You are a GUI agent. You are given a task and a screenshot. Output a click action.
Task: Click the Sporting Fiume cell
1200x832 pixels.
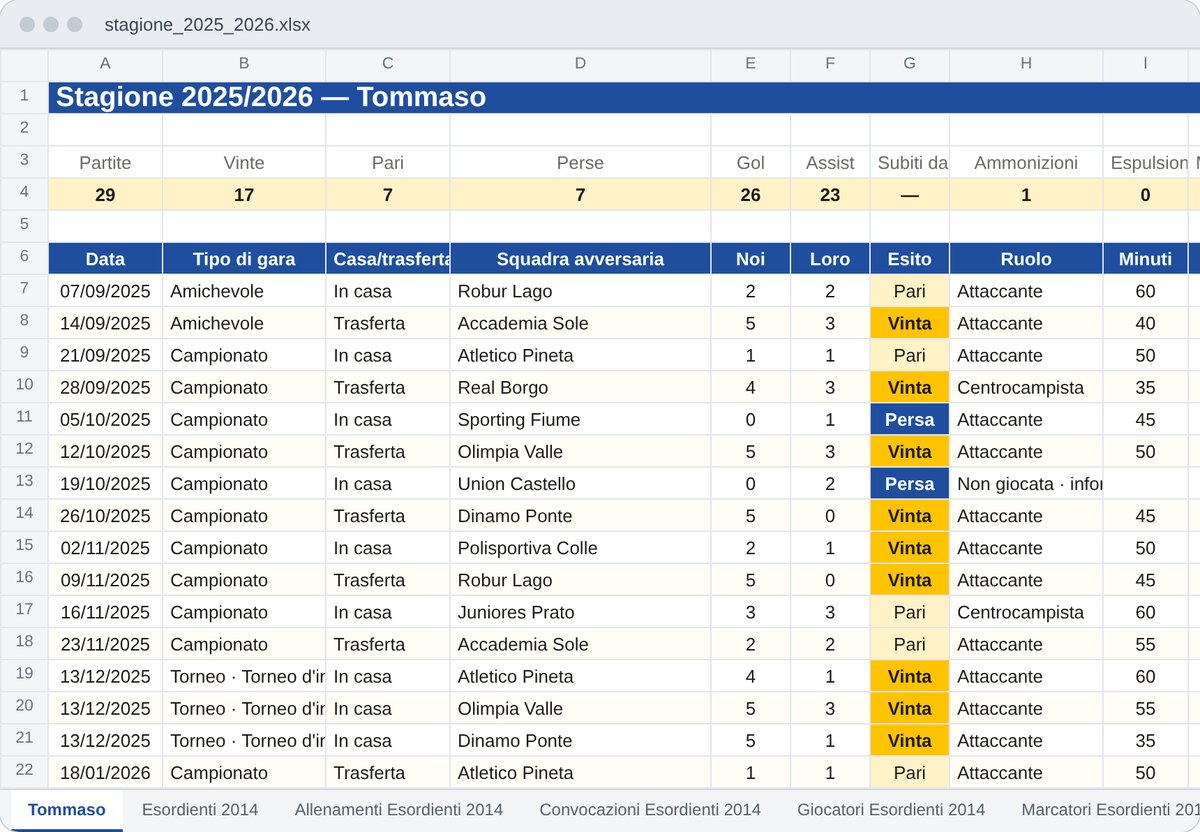click(x=580, y=419)
